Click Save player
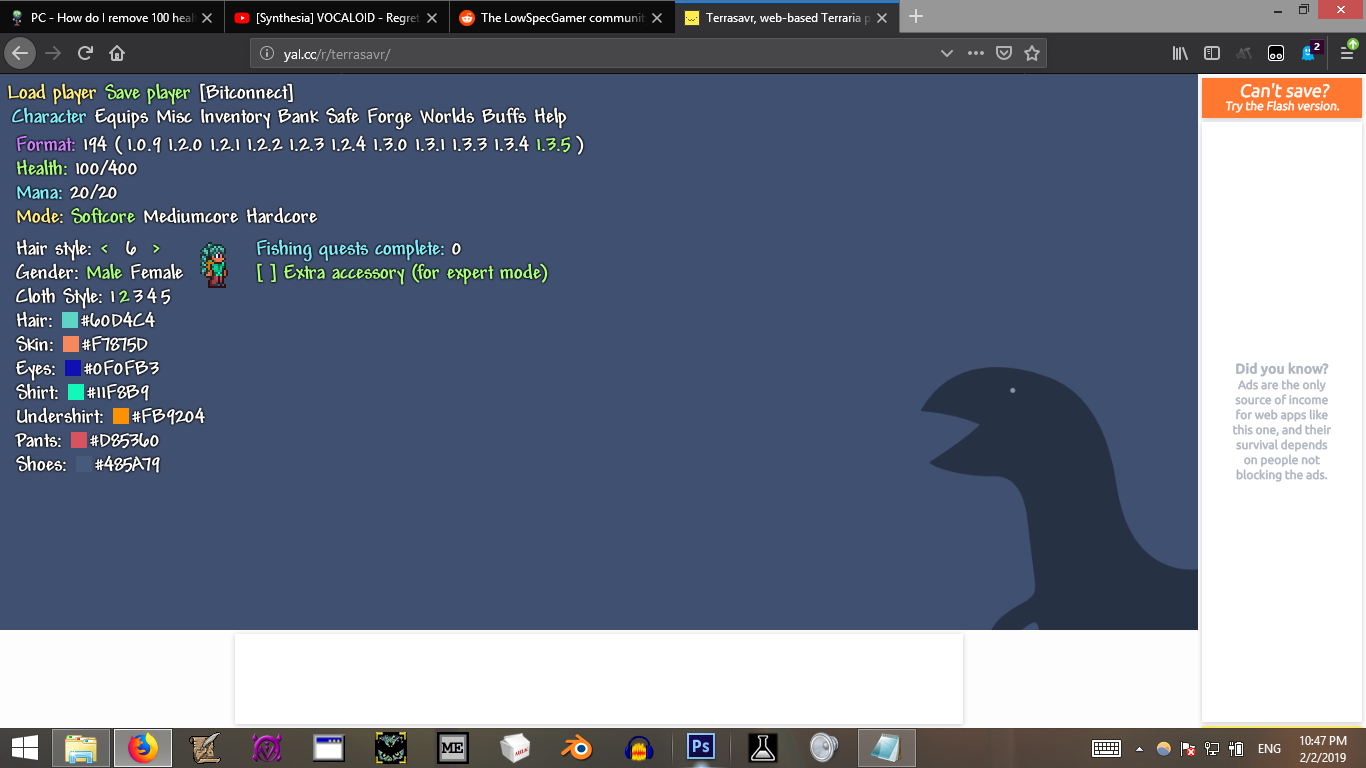The image size is (1366, 768). (148, 93)
